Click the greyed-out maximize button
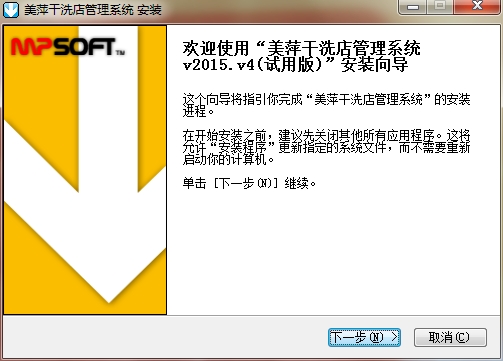 440,7
